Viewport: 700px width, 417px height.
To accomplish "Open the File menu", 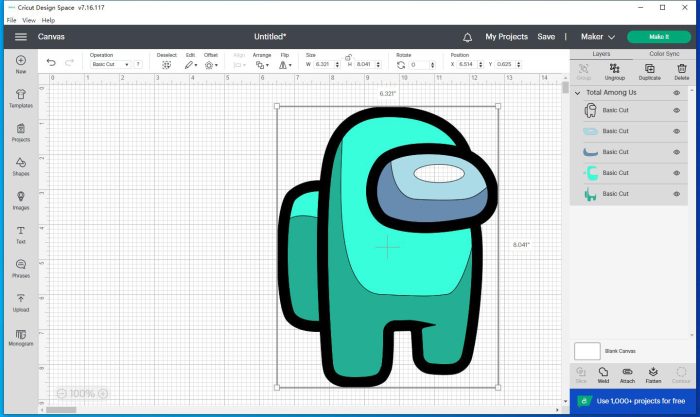I will (11, 20).
